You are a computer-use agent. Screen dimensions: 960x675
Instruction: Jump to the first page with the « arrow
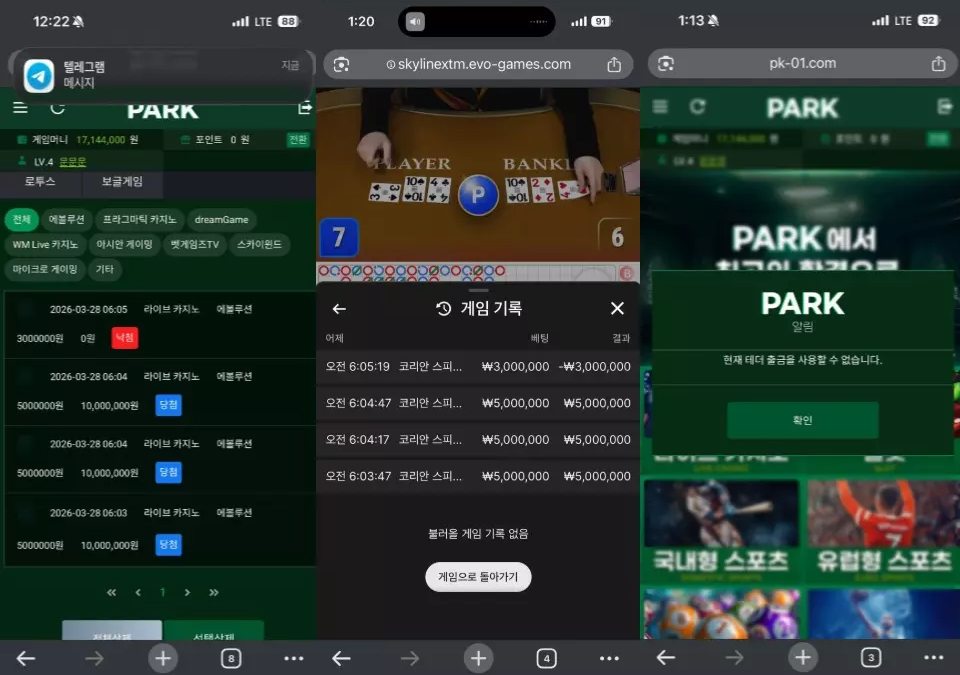click(x=111, y=593)
